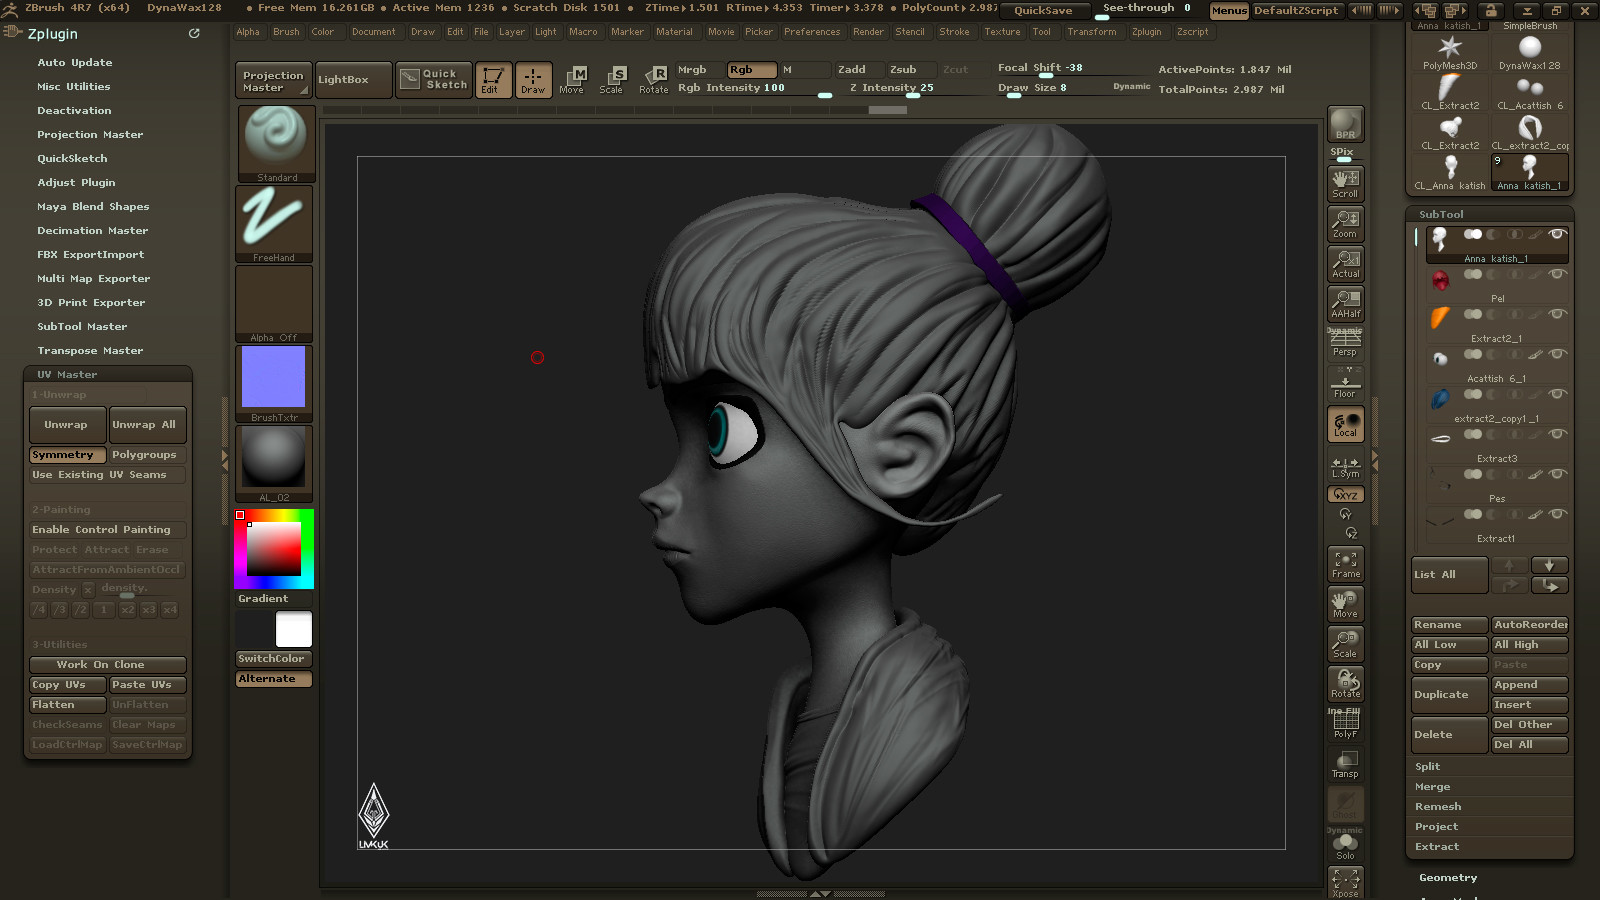Select the Rotate transform icon in top shelf

coord(653,79)
